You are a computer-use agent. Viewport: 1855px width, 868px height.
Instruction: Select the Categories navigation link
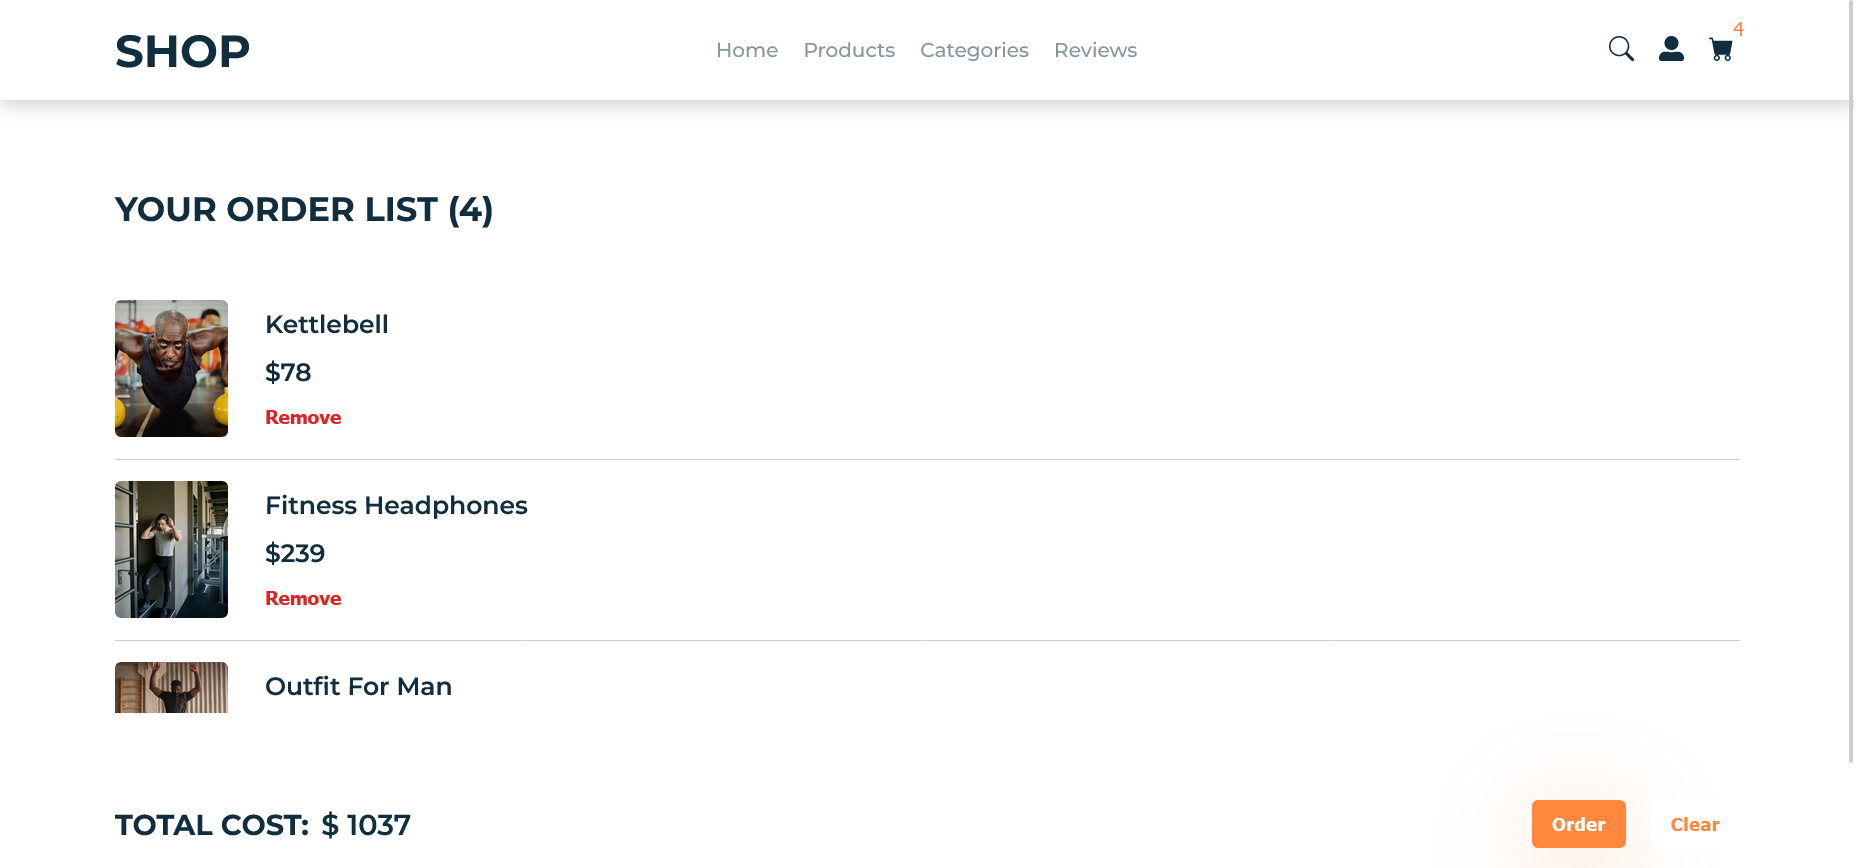tap(974, 50)
